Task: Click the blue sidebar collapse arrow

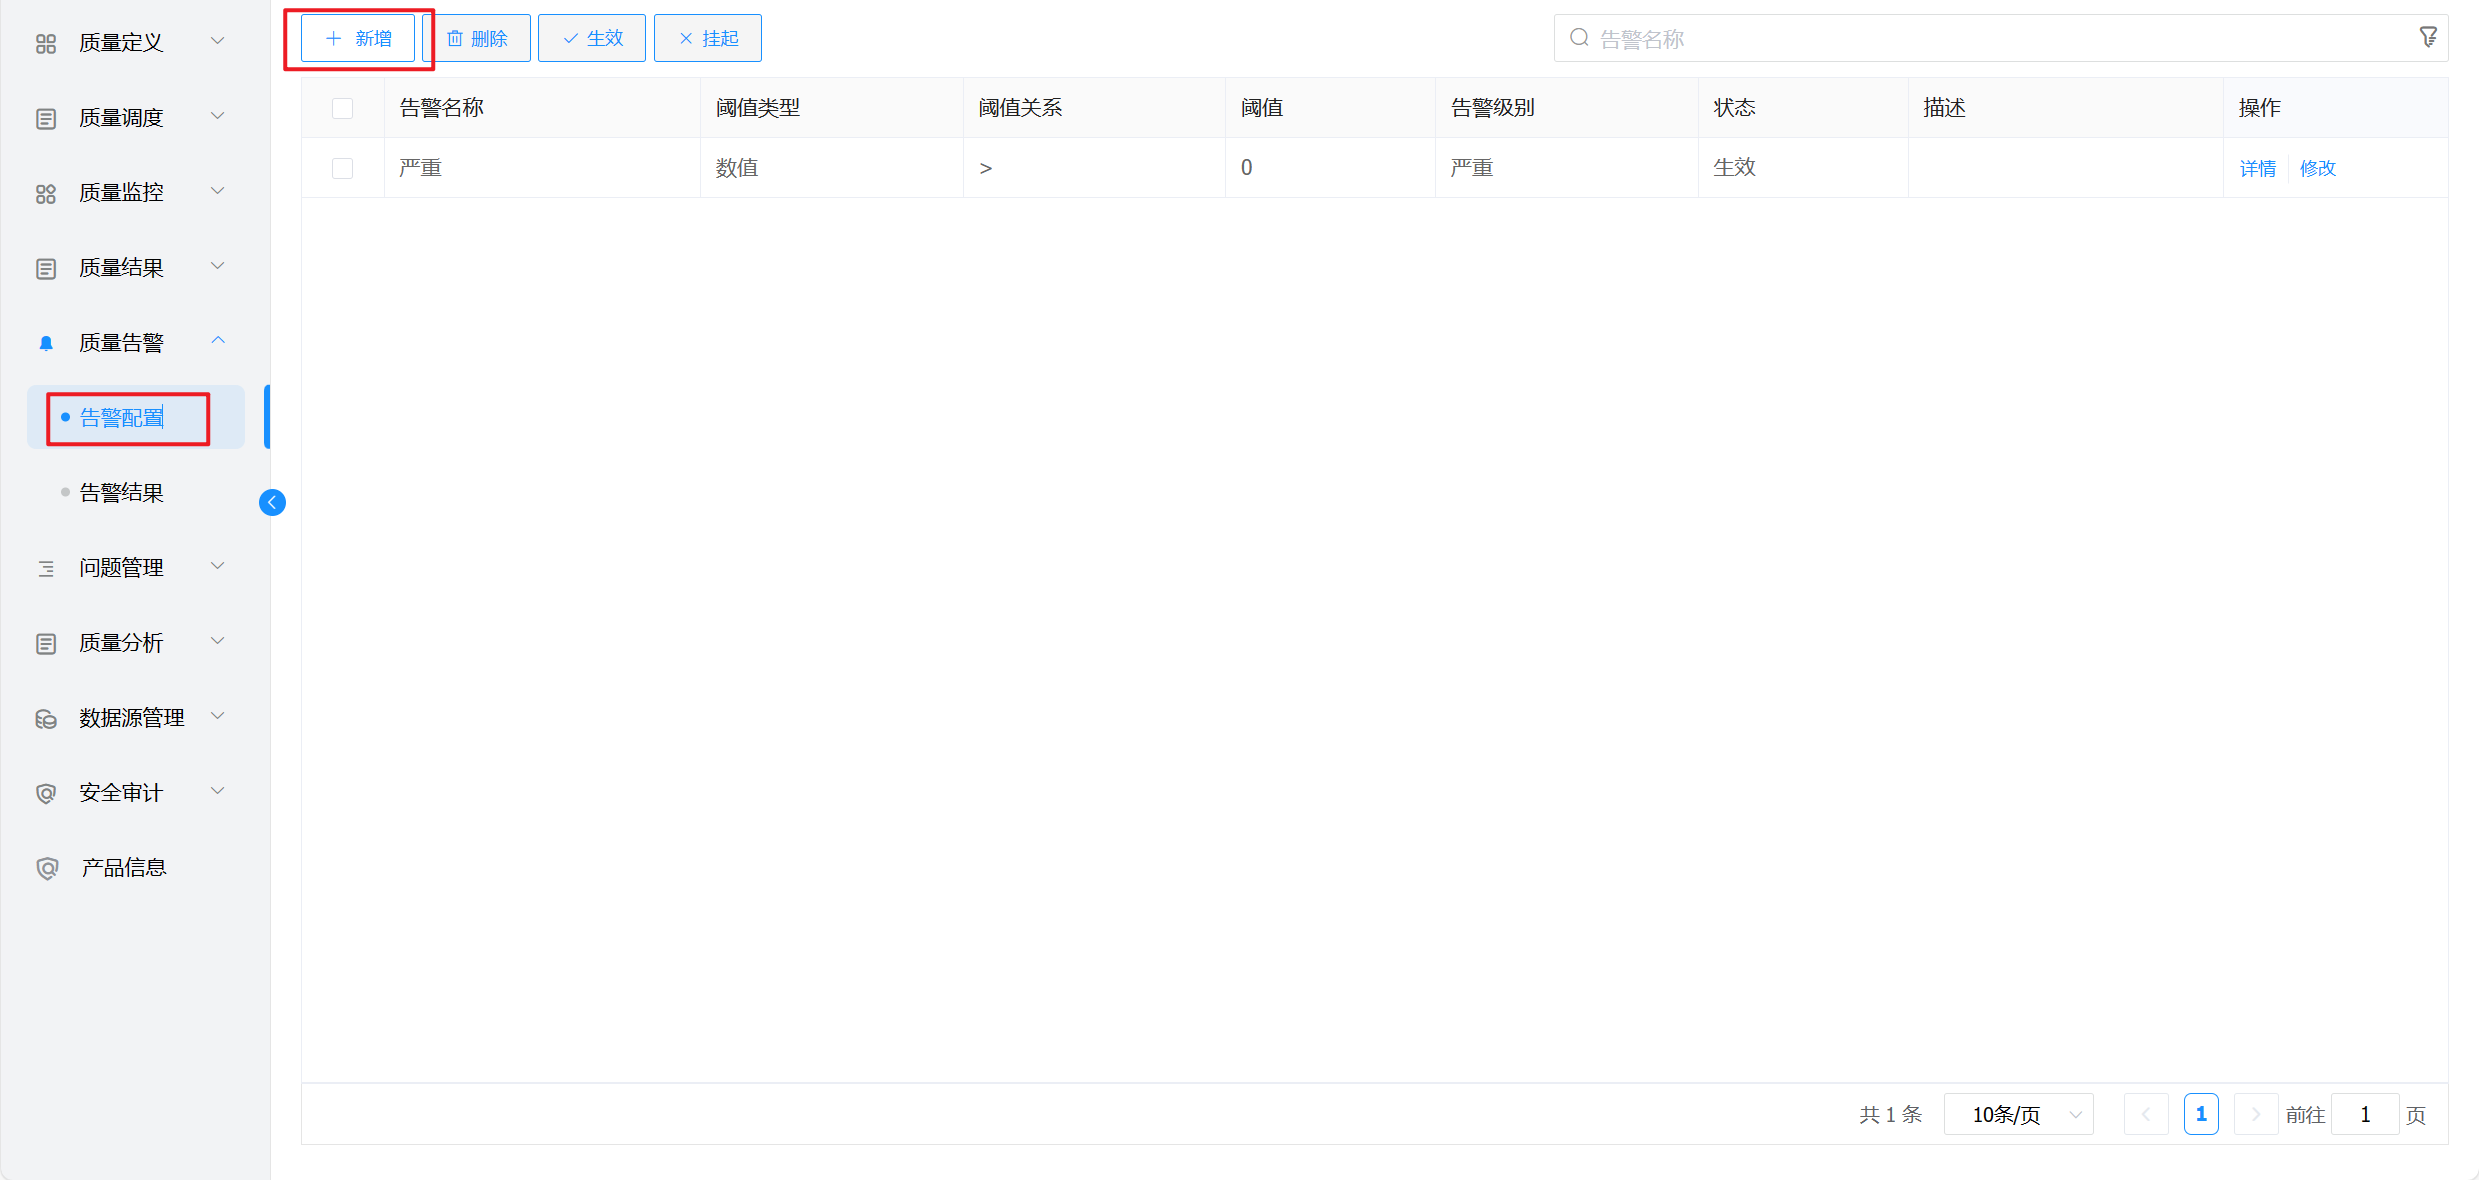Action: [272, 502]
